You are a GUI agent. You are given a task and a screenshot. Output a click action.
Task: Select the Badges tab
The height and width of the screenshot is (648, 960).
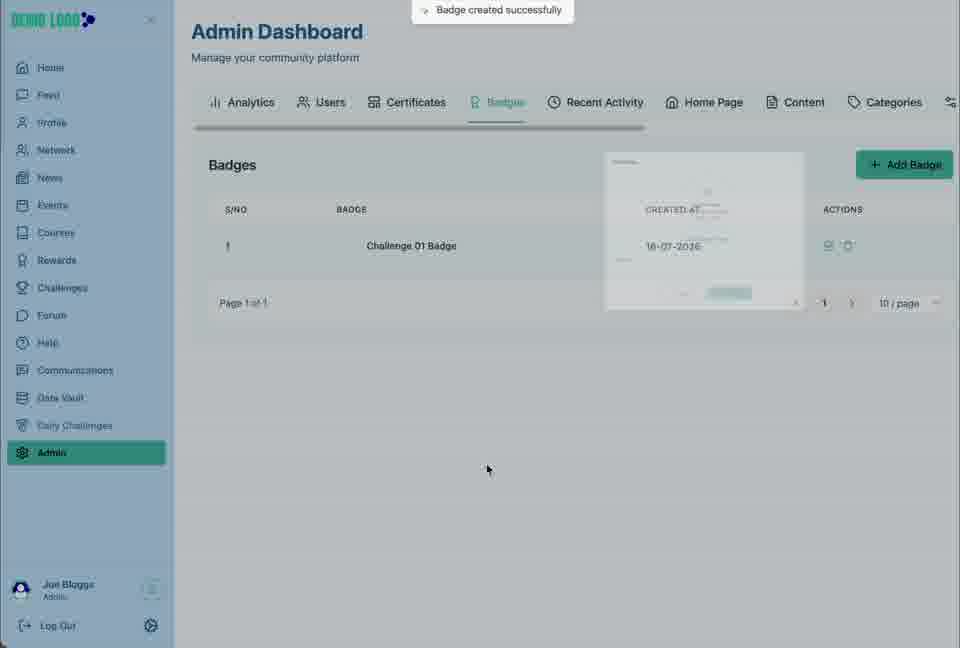[497, 102]
